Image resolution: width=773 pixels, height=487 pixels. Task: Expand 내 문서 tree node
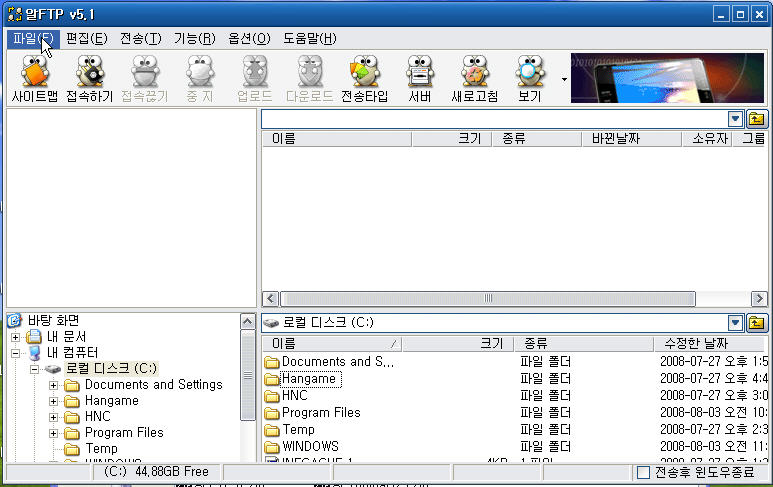(15, 337)
